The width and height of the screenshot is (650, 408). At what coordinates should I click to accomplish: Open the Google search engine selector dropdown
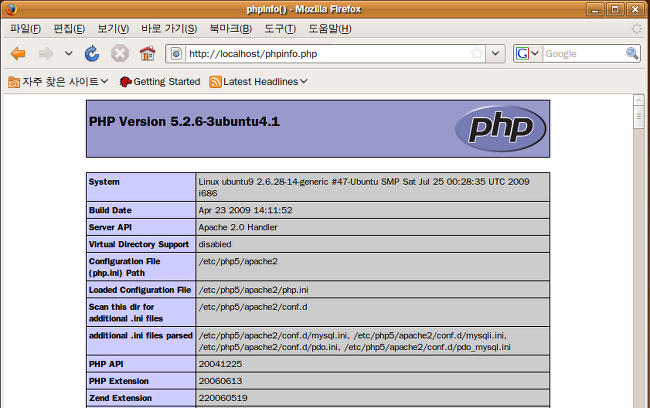click(x=527, y=54)
